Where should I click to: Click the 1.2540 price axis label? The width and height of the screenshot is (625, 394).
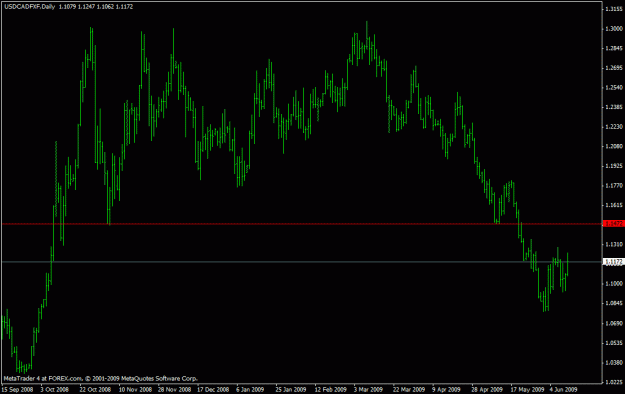615,87
